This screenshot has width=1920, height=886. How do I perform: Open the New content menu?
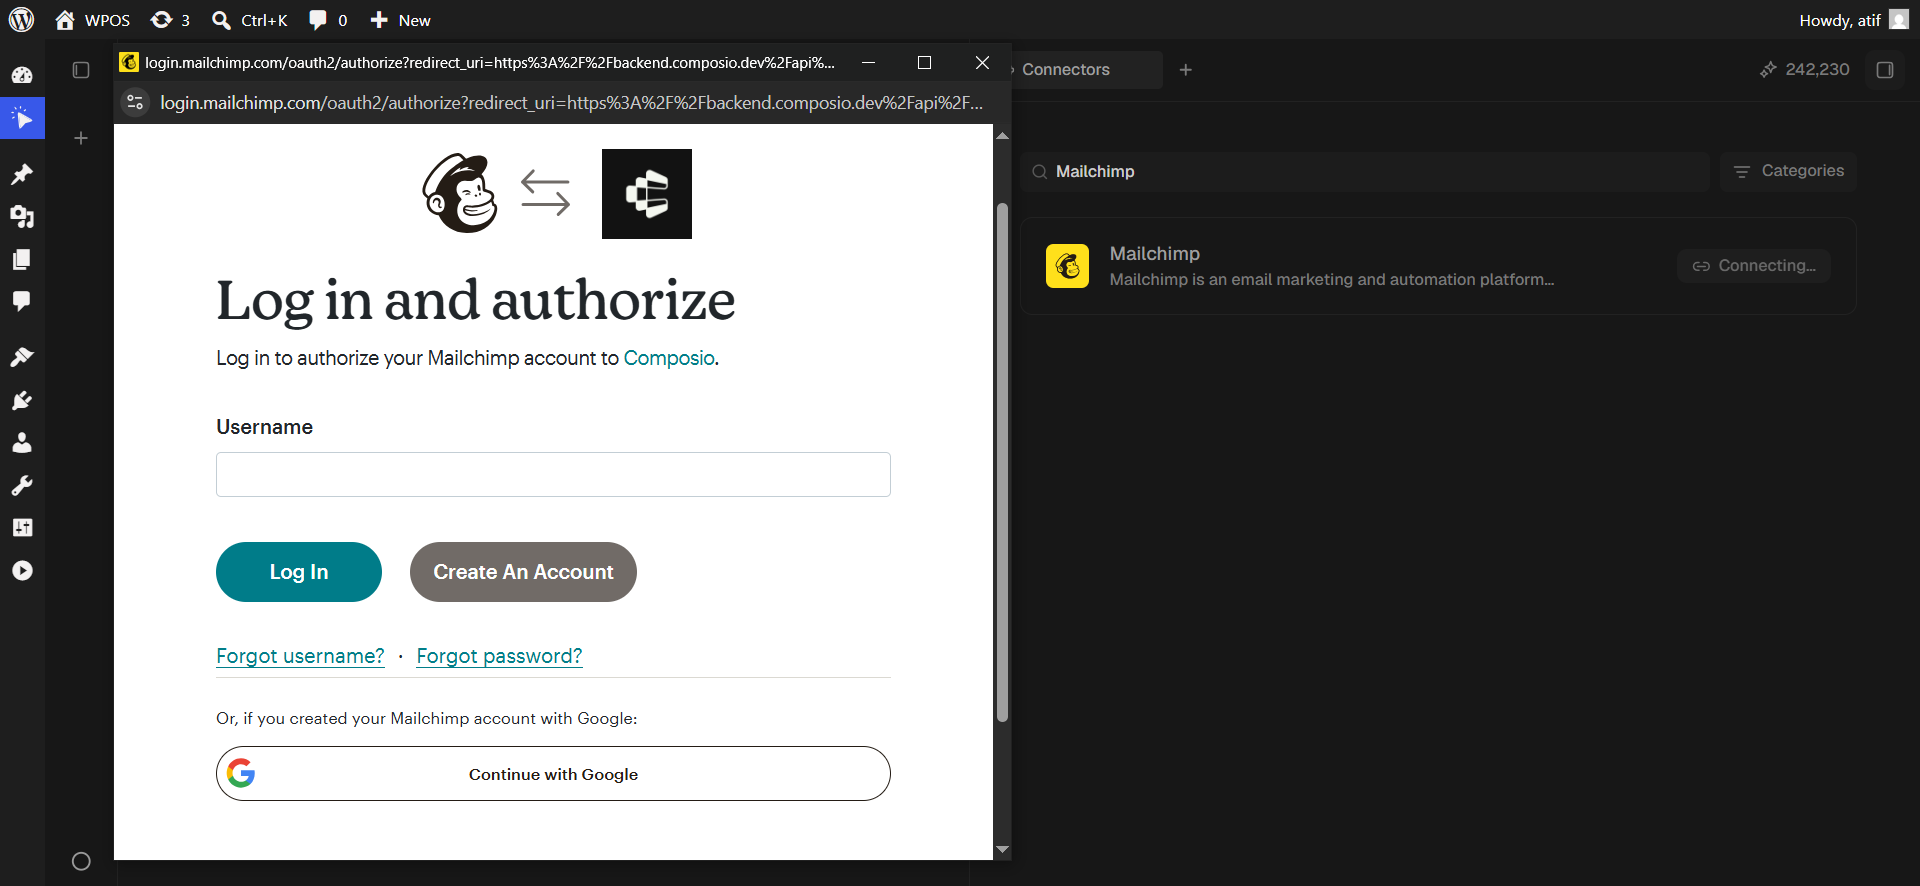pyautogui.click(x=400, y=20)
